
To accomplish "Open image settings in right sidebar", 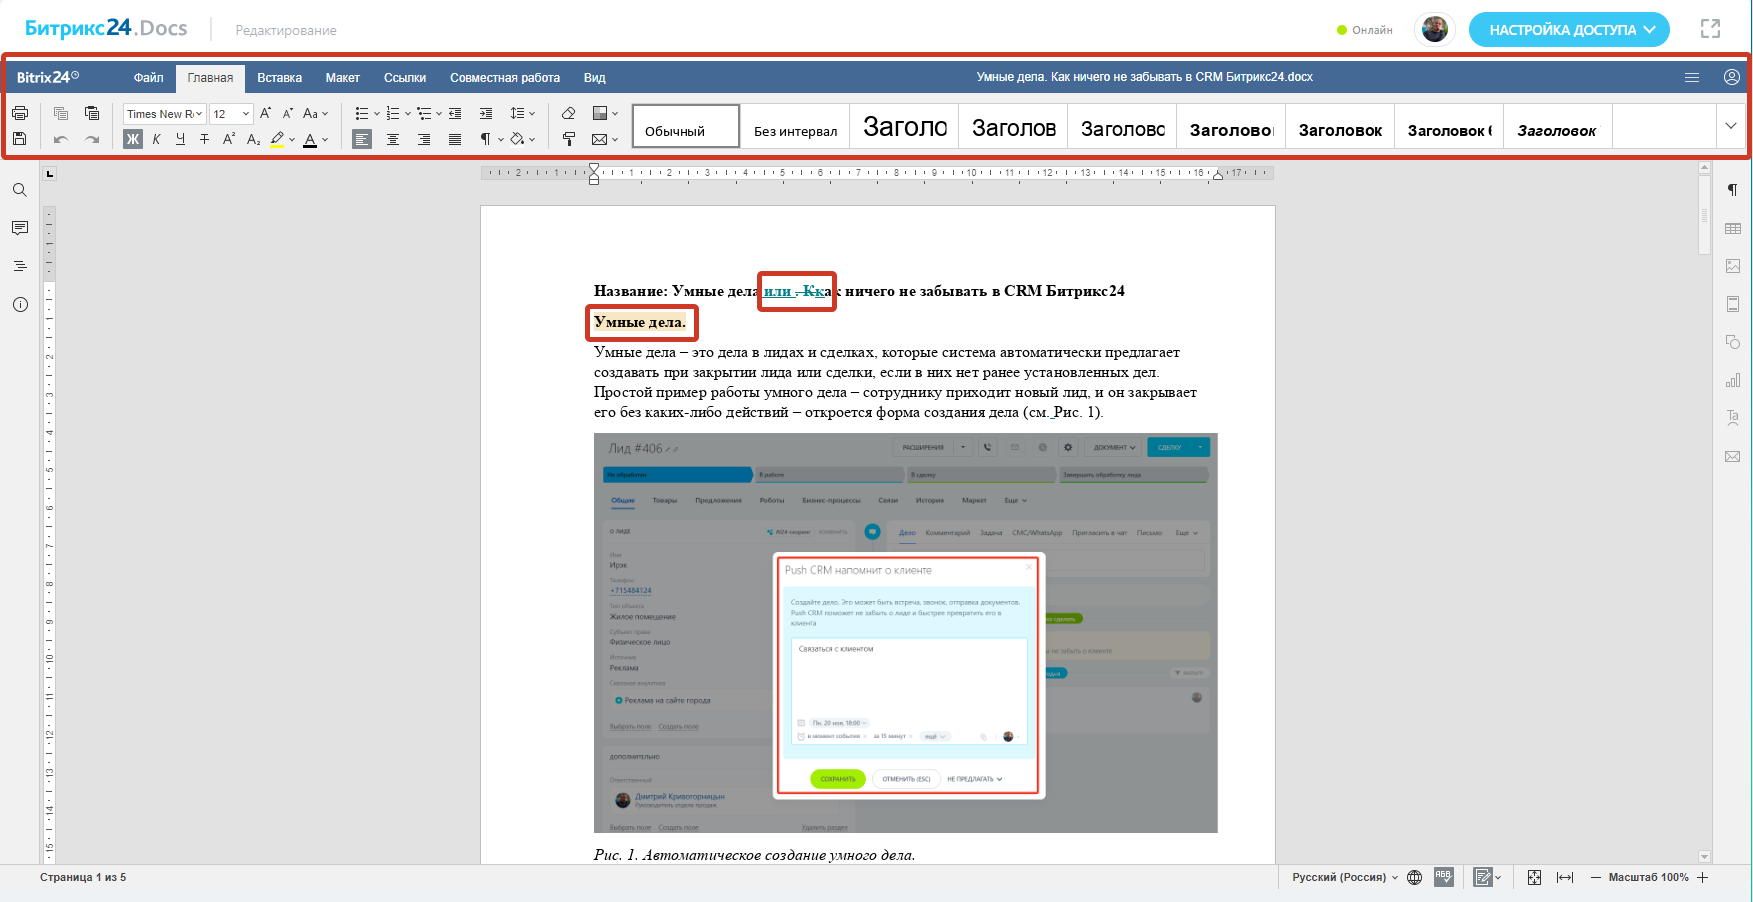I will pyautogui.click(x=1733, y=266).
